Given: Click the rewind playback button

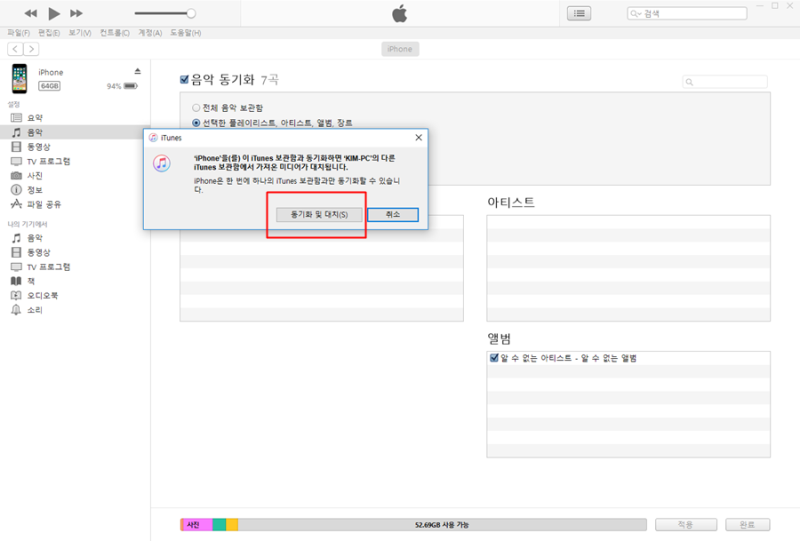Looking at the screenshot, I should coord(31,13).
